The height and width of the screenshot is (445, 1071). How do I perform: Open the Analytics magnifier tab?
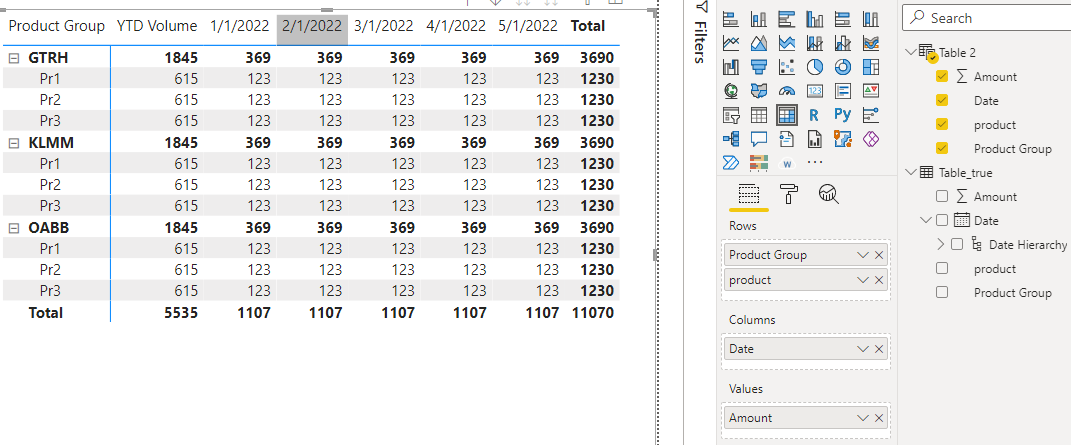point(829,195)
